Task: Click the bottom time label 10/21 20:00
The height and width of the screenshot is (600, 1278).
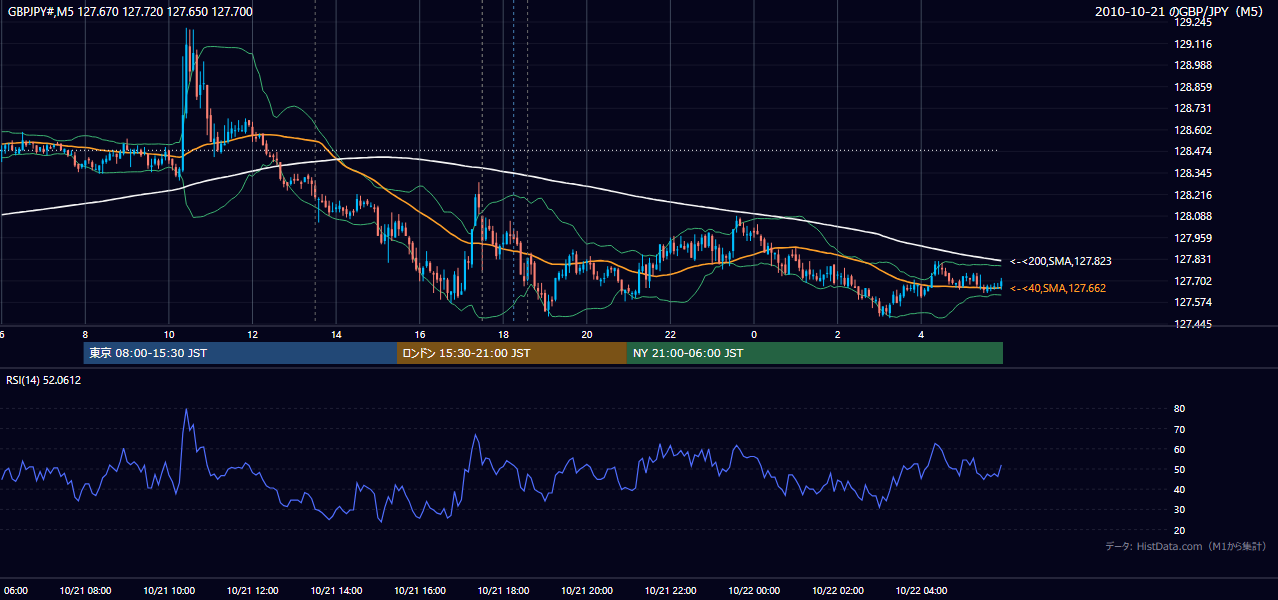Action: 587,590
